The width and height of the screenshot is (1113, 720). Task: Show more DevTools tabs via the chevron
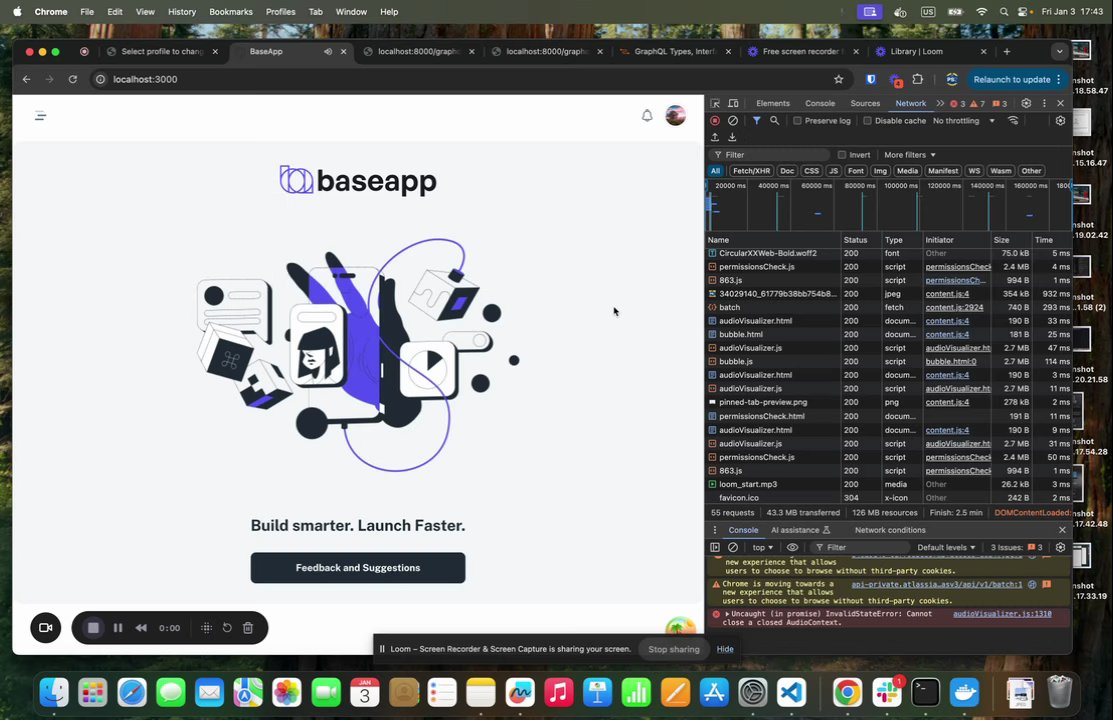(x=940, y=104)
